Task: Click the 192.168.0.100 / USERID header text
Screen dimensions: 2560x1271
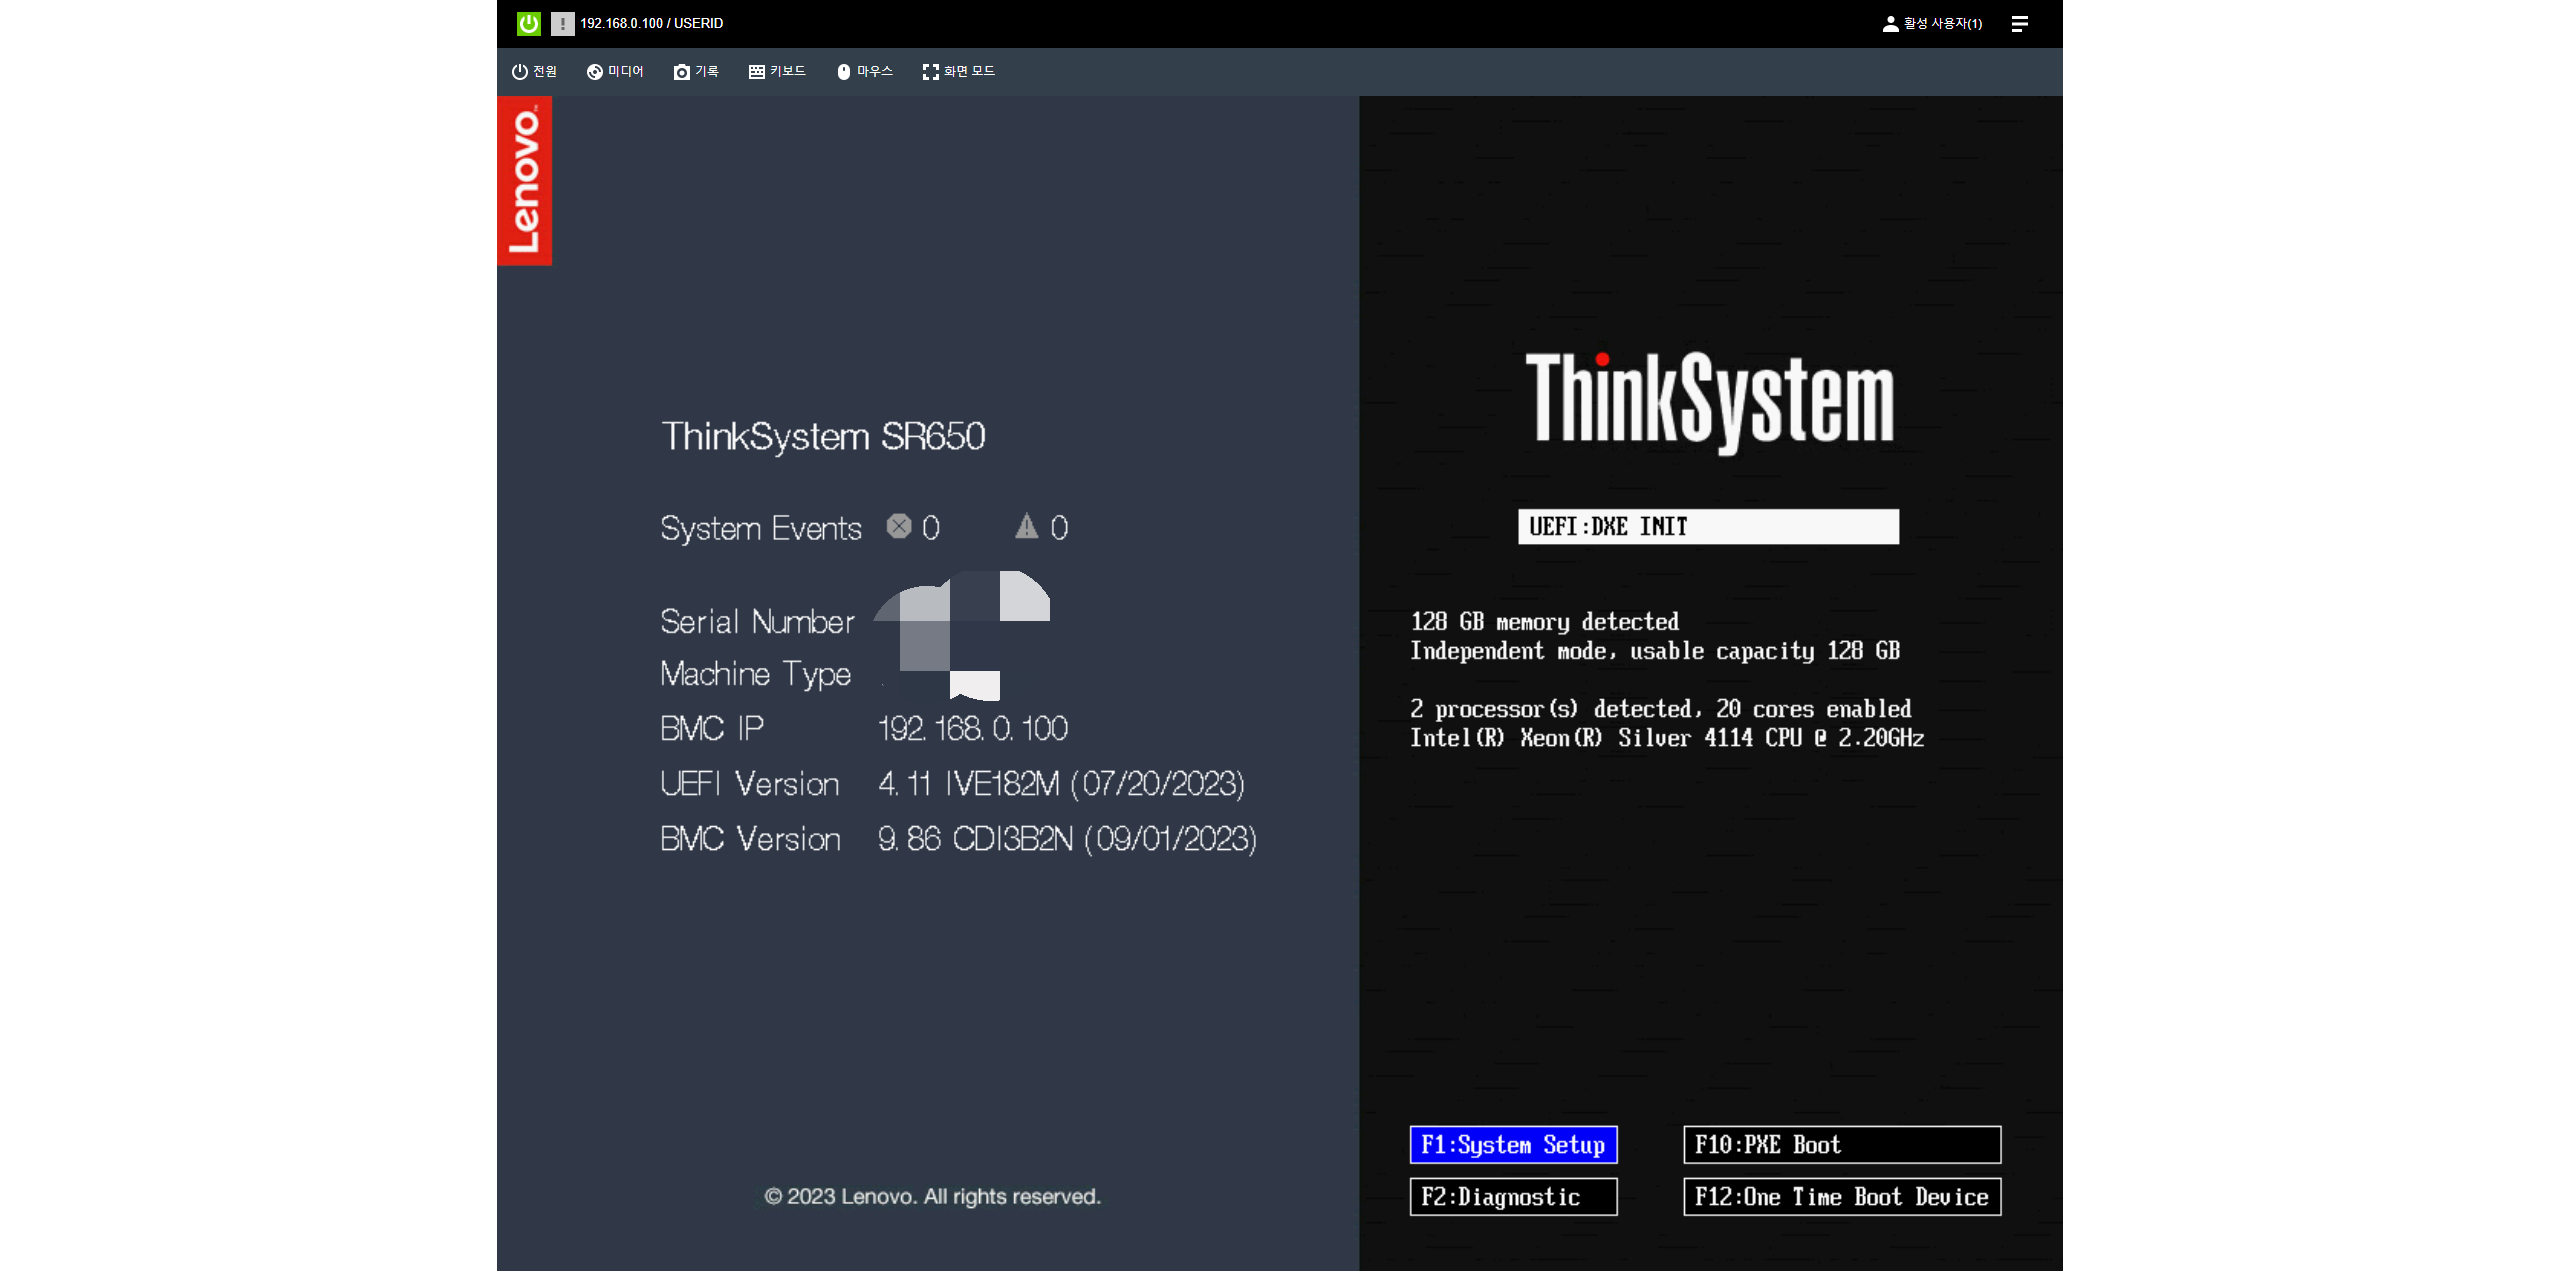Action: (x=651, y=23)
